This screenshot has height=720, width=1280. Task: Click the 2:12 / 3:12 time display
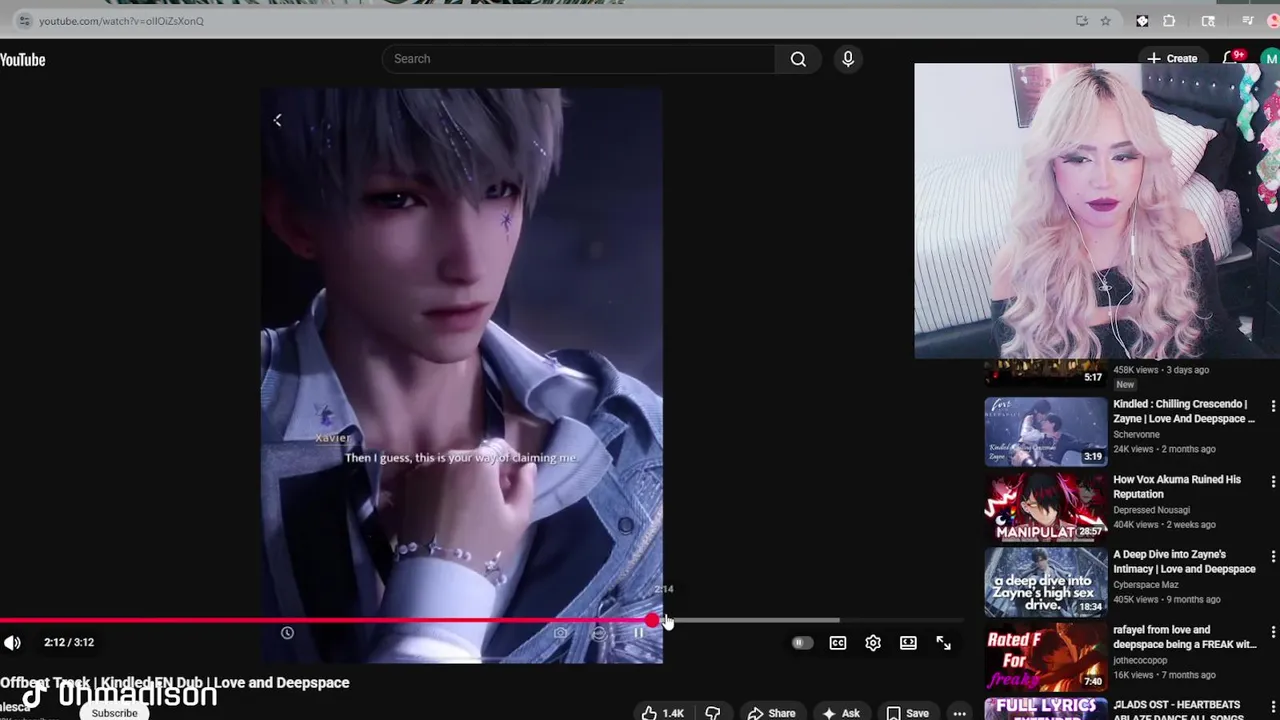pyautogui.click(x=69, y=643)
